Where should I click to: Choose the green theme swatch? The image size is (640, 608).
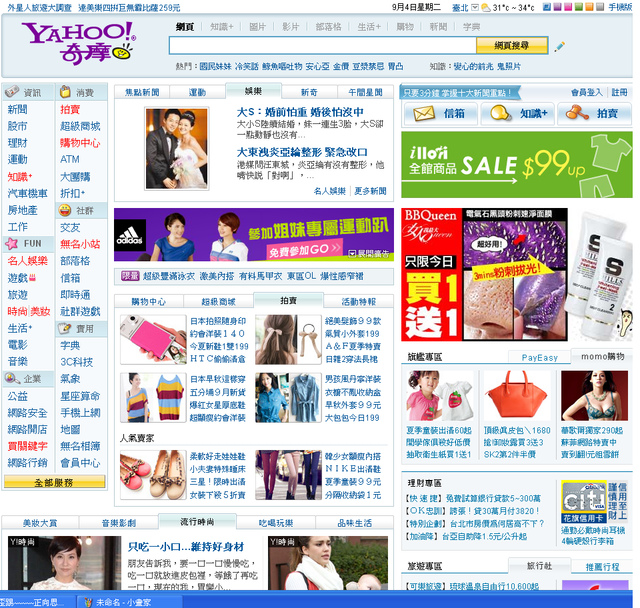578,7
